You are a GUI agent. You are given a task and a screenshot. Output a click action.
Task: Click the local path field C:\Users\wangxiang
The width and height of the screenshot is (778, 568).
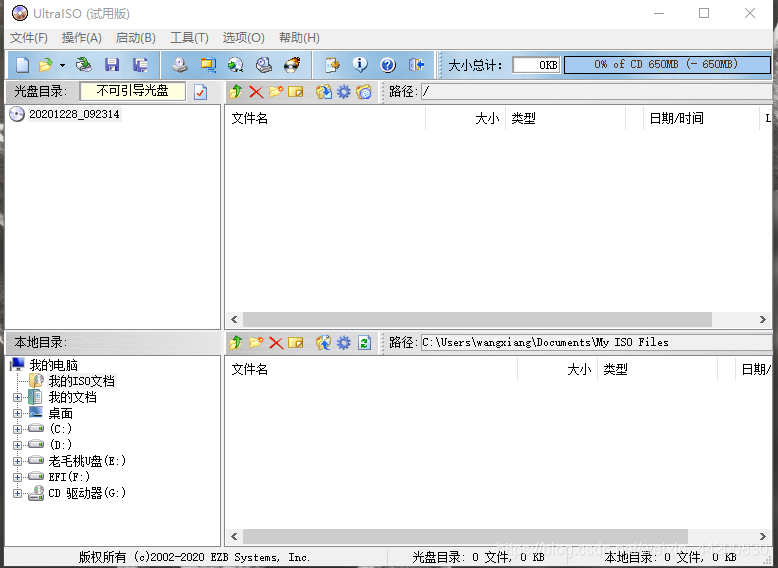point(596,342)
